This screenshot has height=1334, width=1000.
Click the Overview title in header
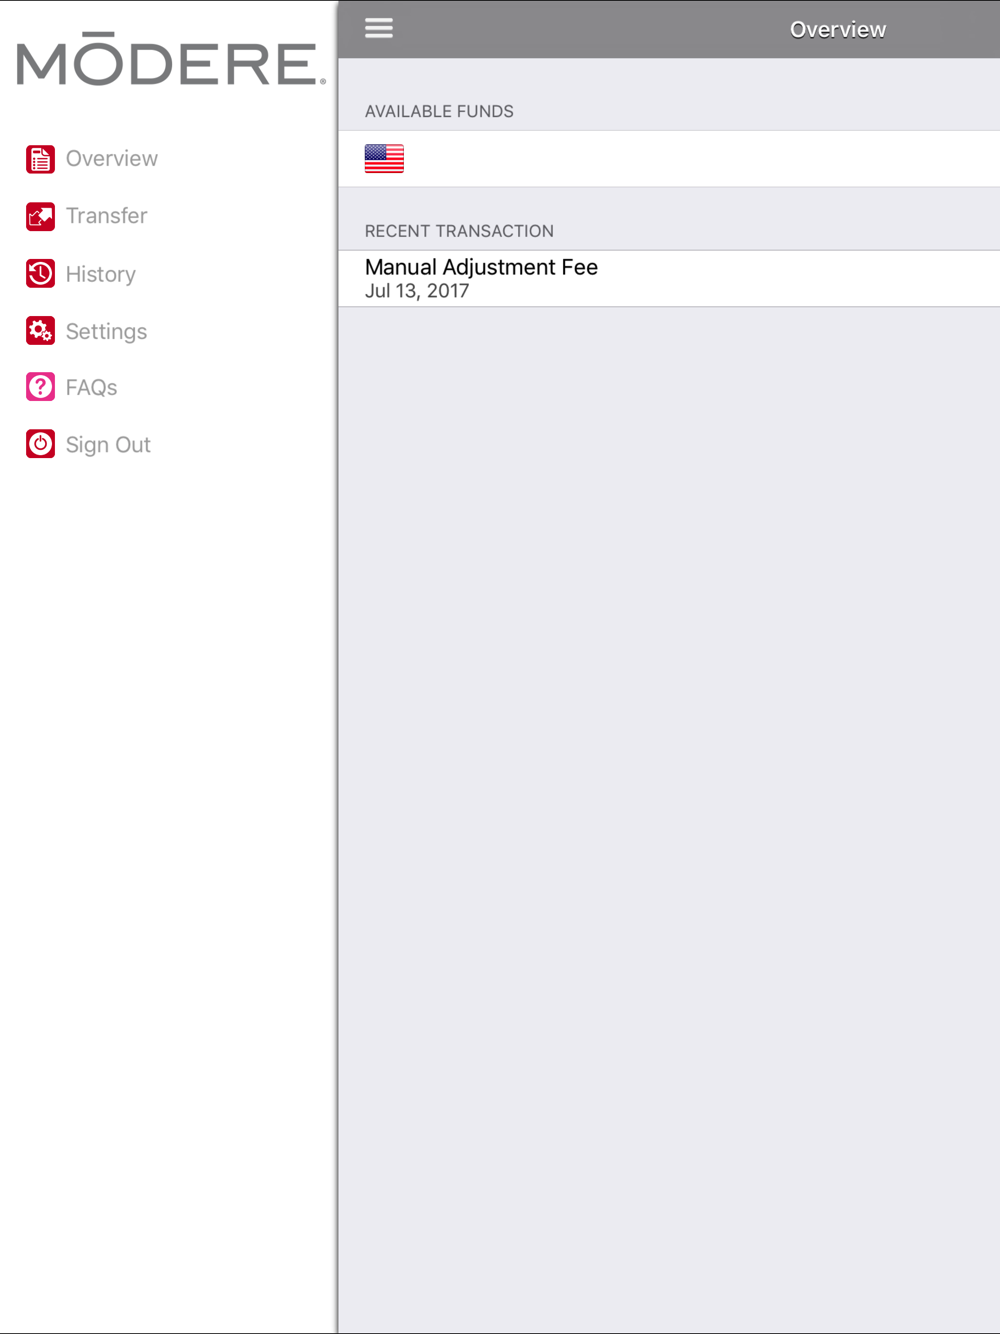tap(838, 30)
